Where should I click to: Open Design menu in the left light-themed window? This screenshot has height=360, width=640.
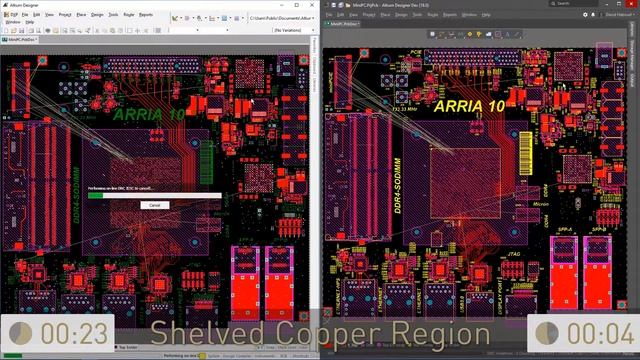(x=97, y=15)
